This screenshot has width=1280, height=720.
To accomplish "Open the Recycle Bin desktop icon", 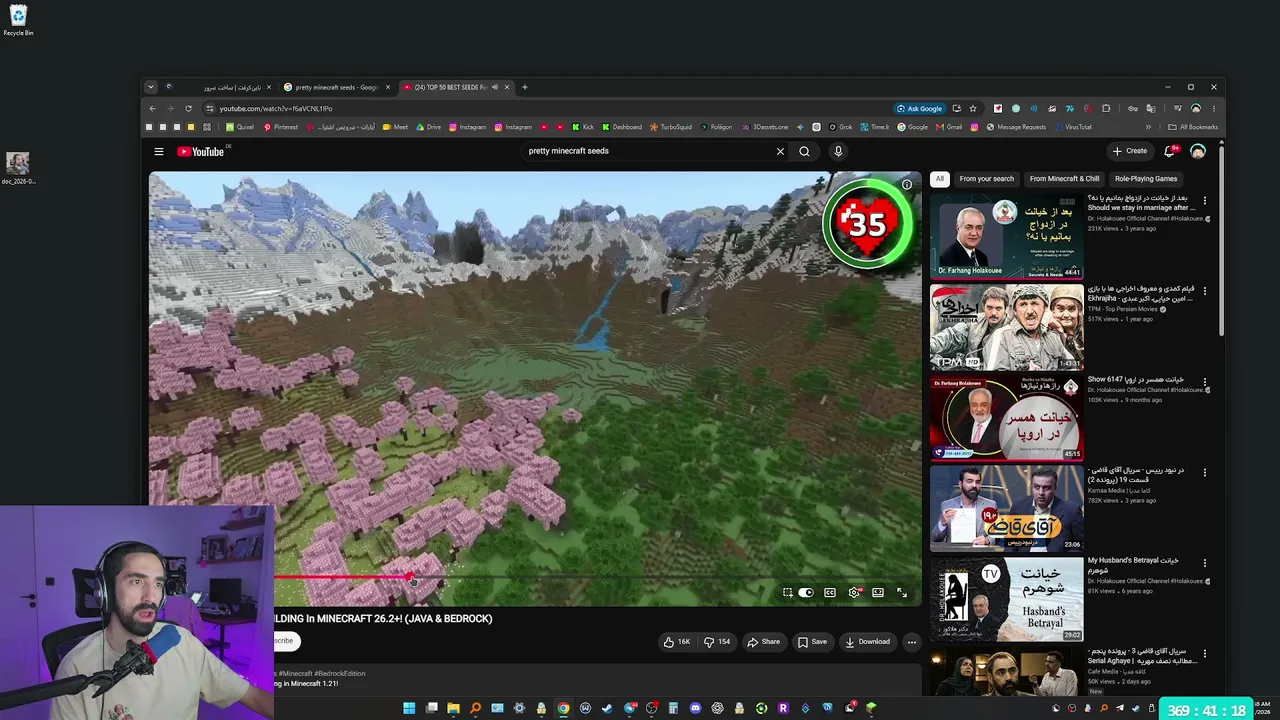I will click(18, 20).
